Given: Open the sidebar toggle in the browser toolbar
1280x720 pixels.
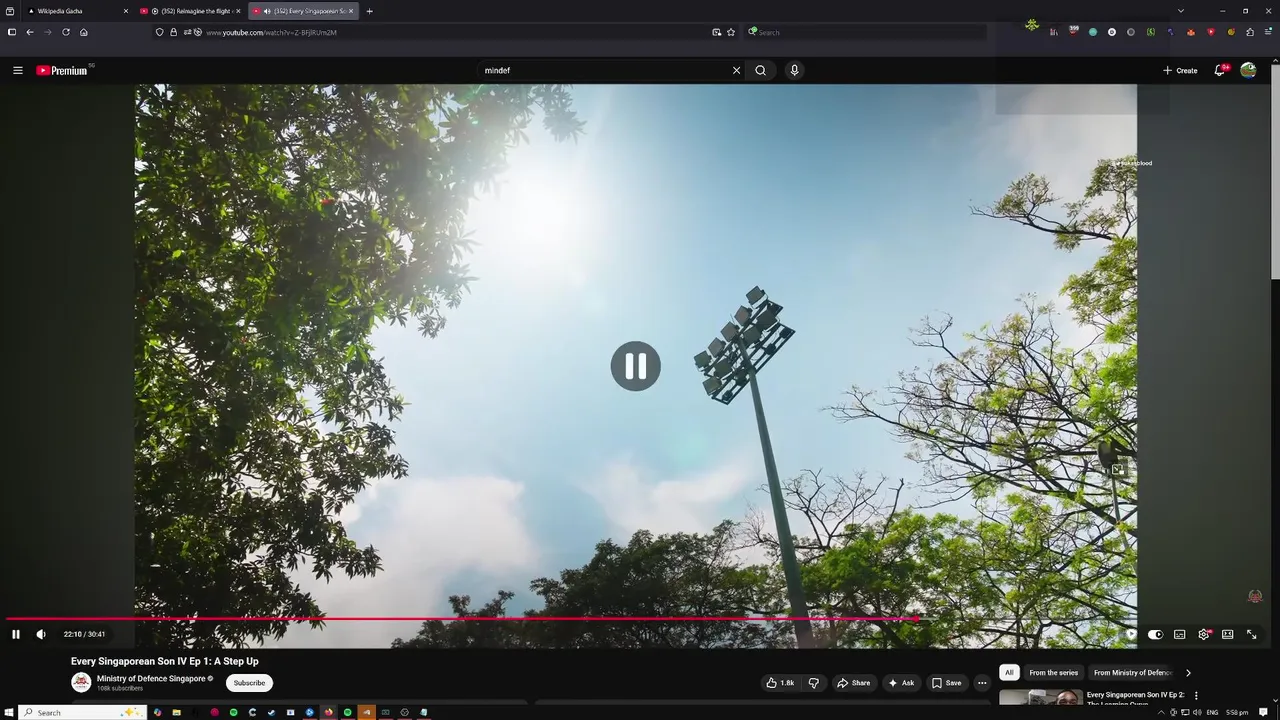Looking at the screenshot, I should 12,32.
